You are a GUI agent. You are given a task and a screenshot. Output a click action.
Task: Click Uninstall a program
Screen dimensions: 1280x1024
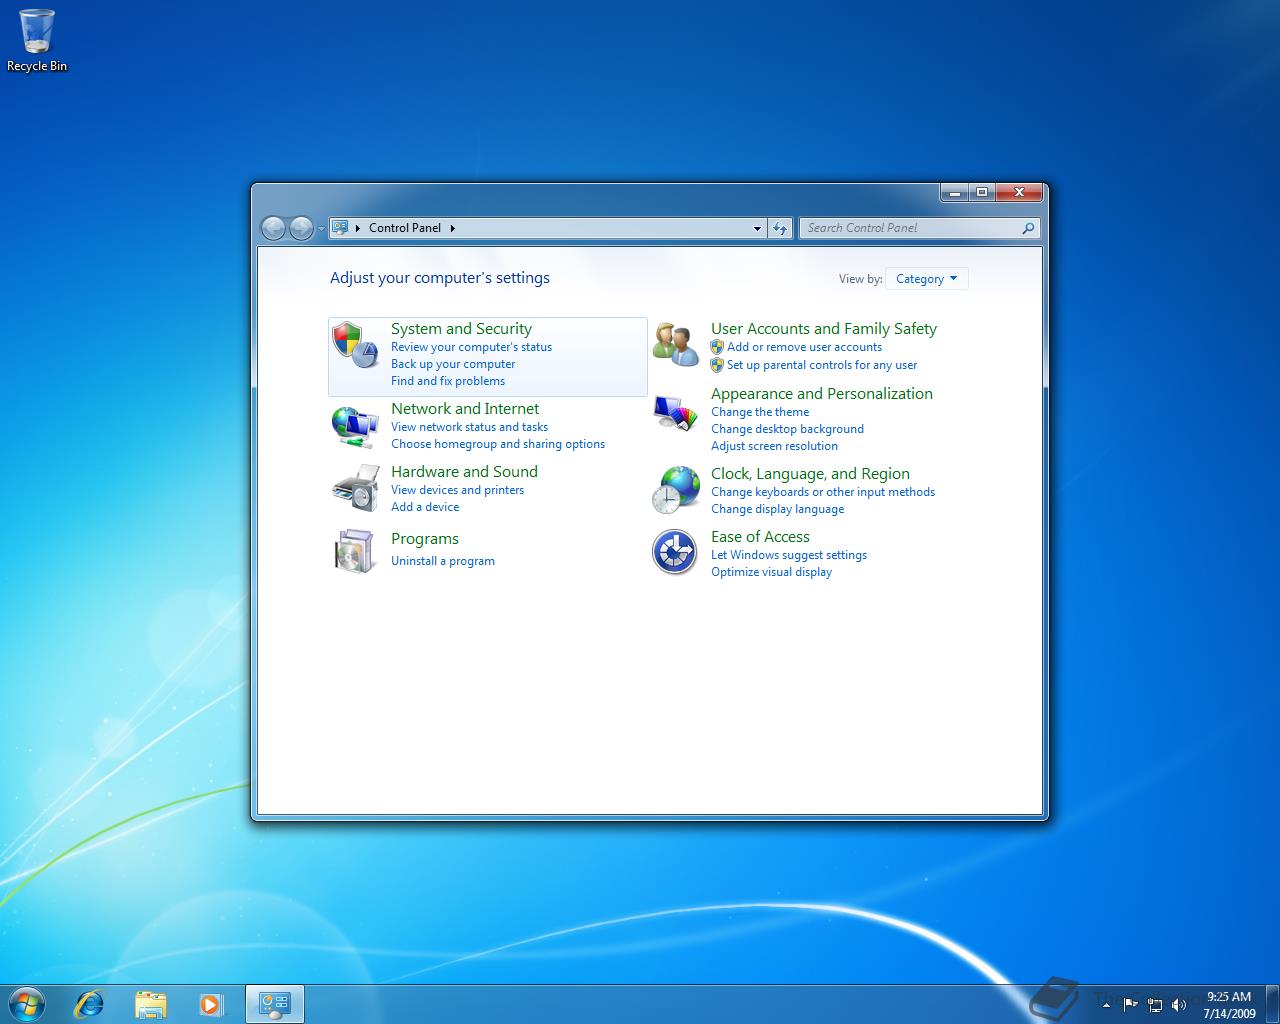click(x=443, y=561)
